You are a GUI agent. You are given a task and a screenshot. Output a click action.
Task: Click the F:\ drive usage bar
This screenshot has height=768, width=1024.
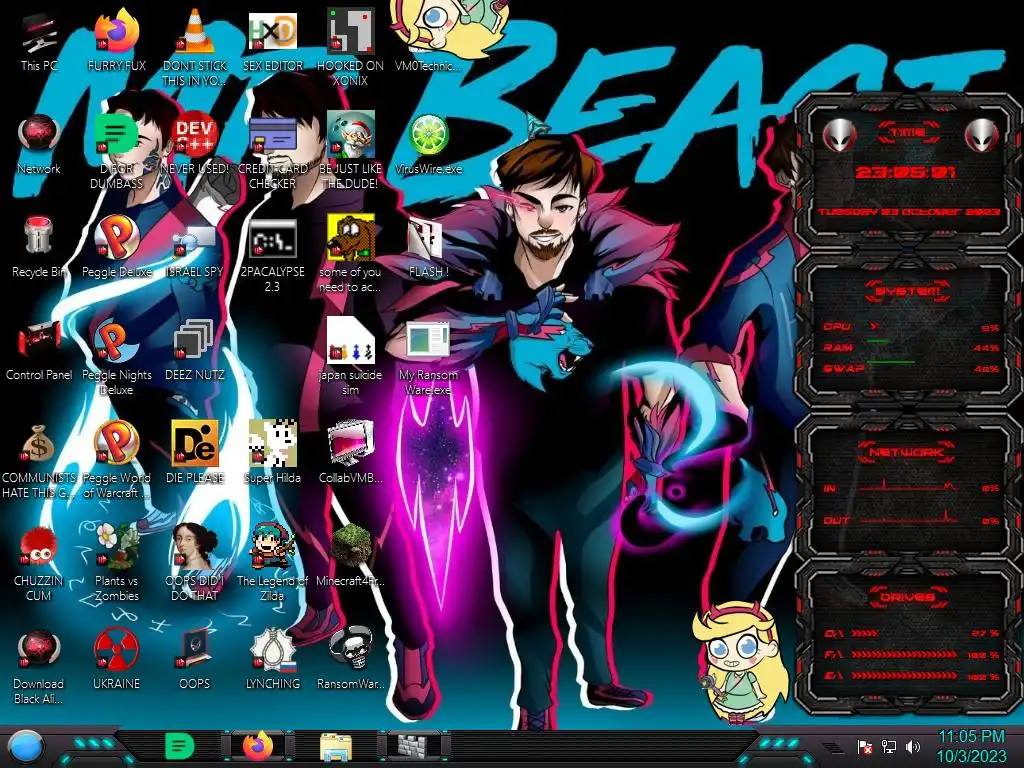click(904, 654)
